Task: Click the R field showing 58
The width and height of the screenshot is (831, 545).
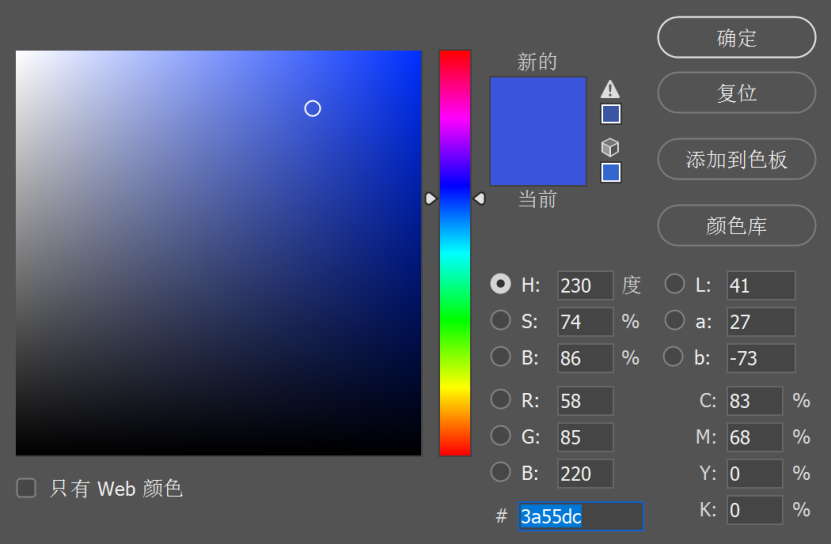Action: point(585,401)
